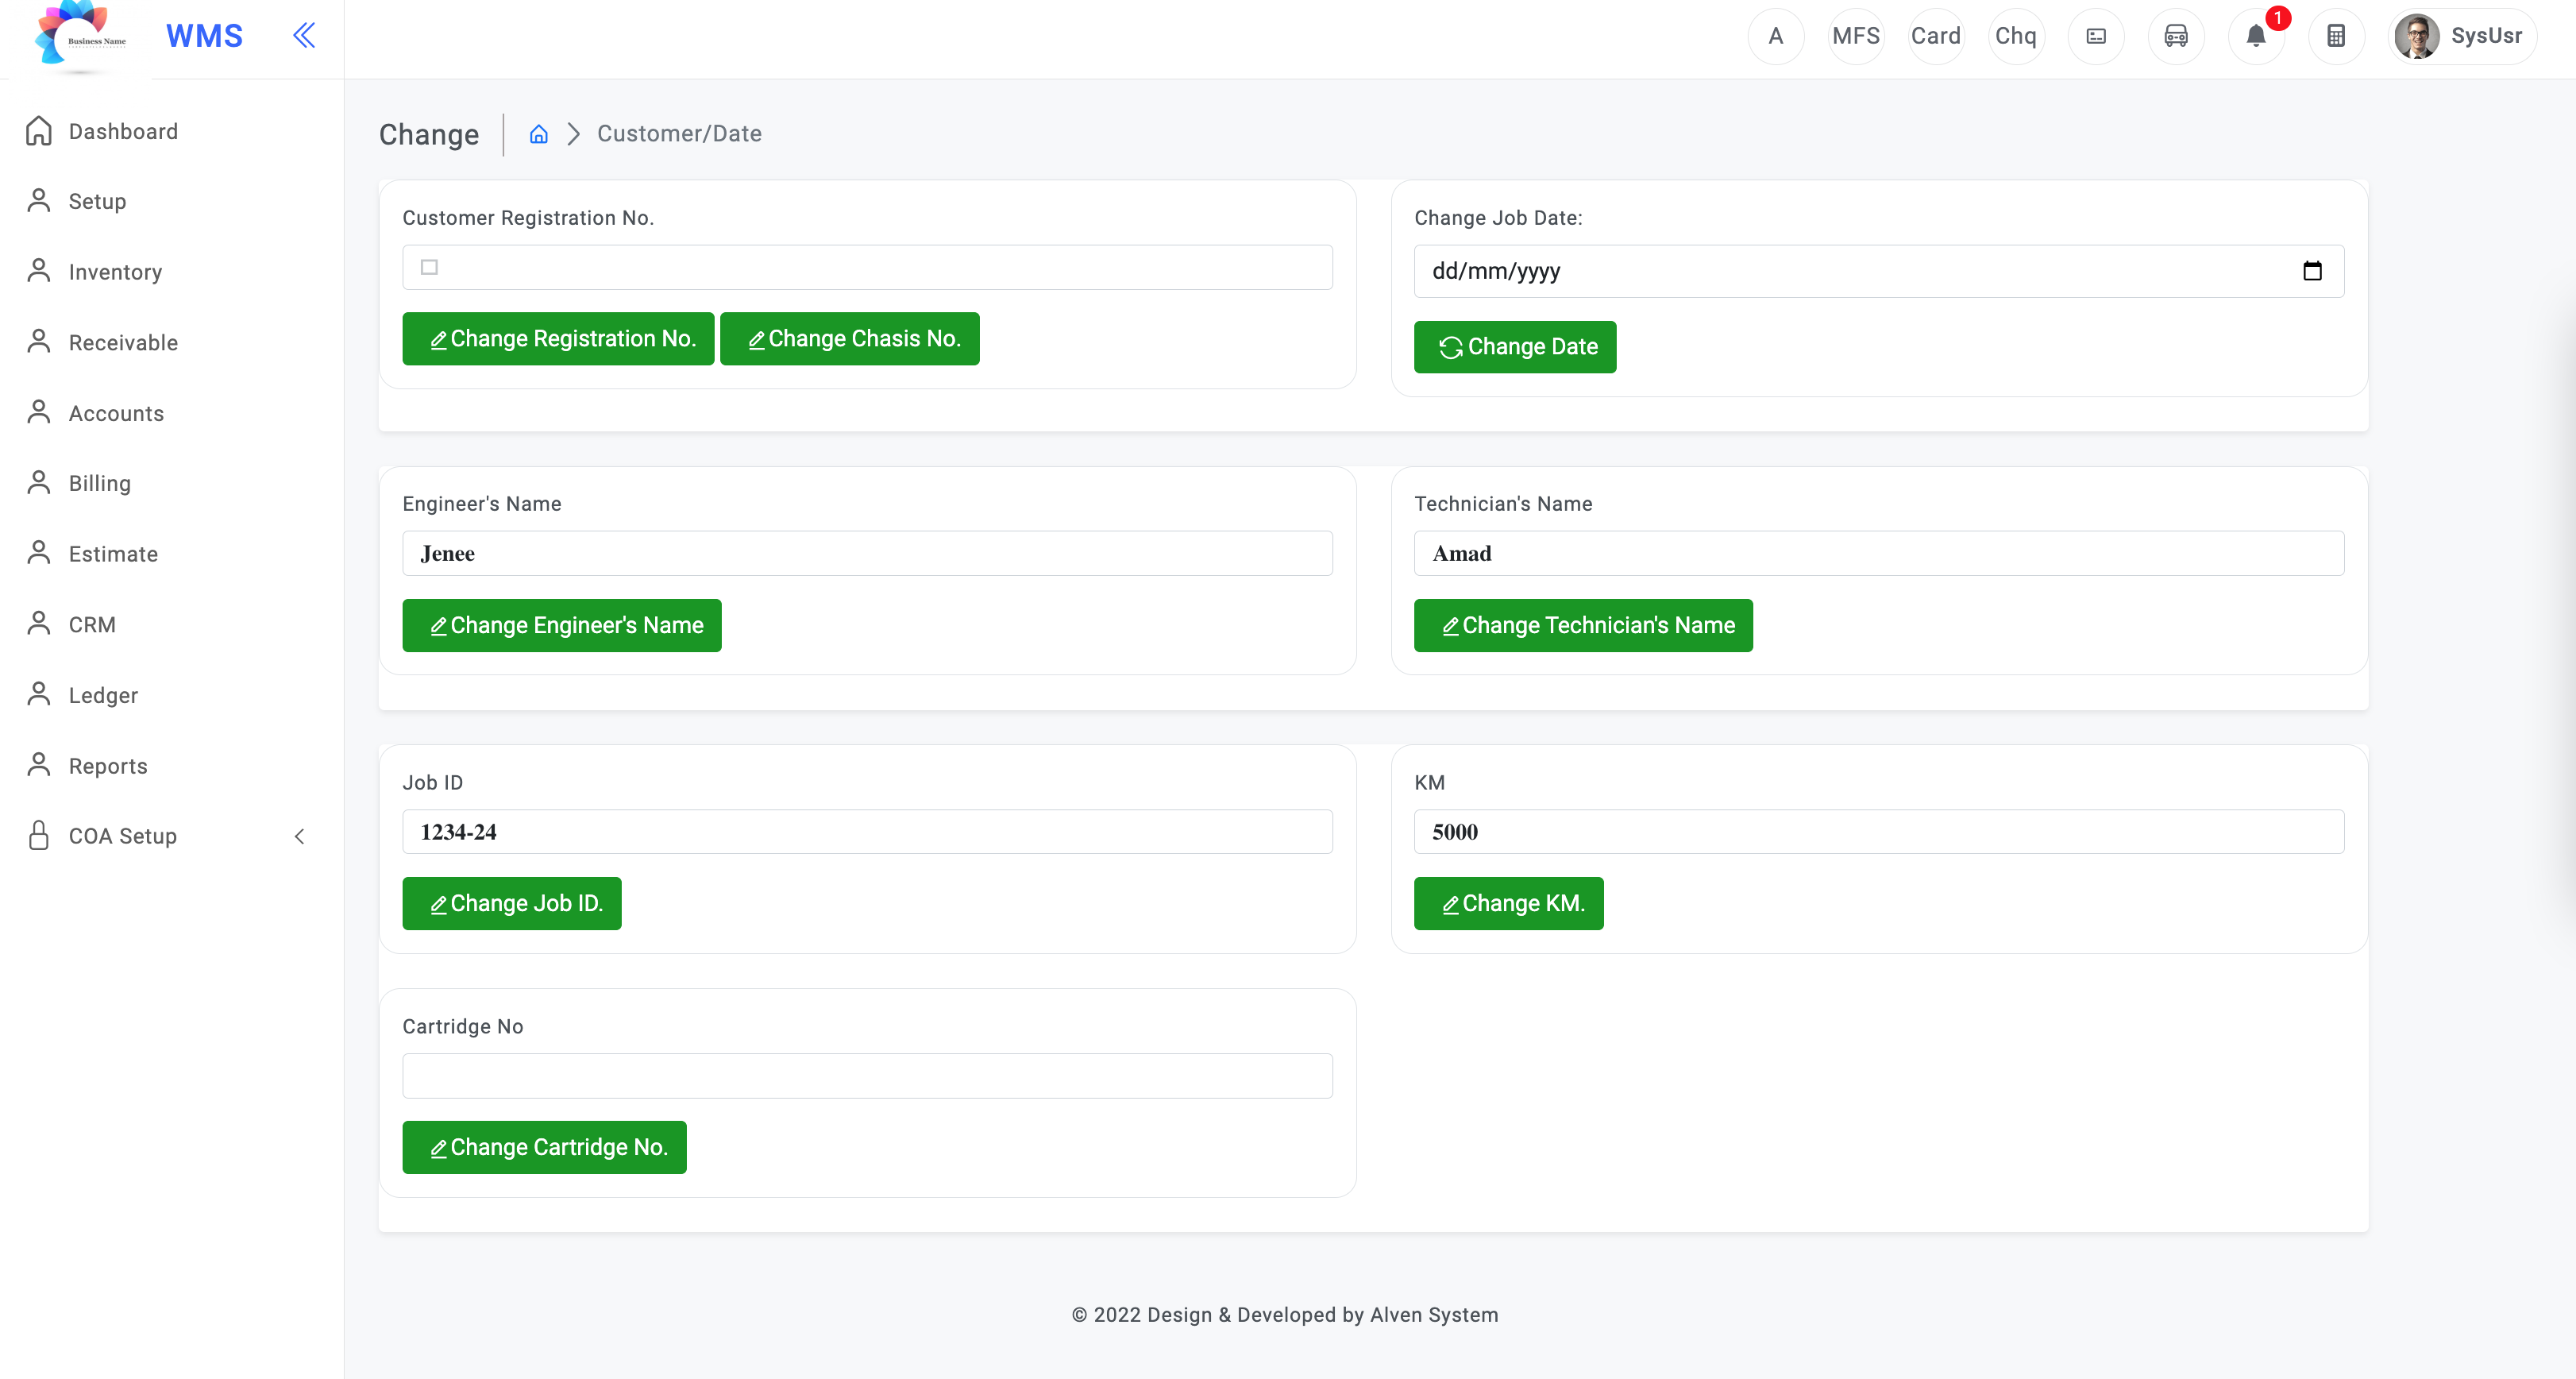Image resolution: width=2576 pixels, height=1379 pixels.
Task: Go to Dashboard in sidebar
Action: click(123, 131)
